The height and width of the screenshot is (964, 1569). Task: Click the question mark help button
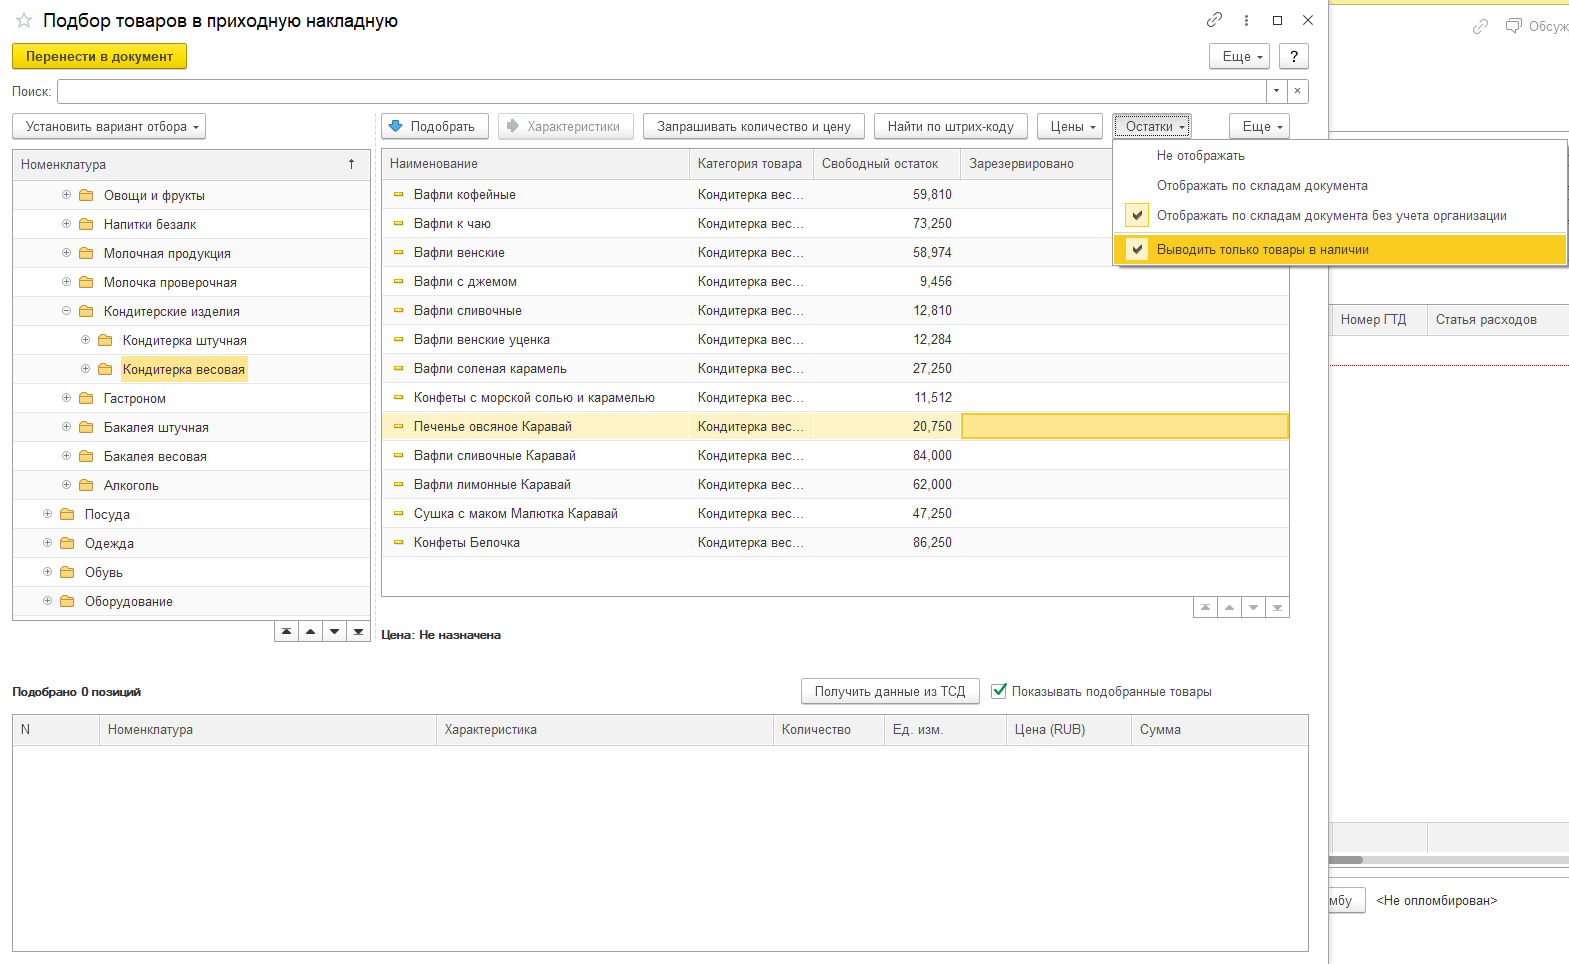click(1294, 57)
